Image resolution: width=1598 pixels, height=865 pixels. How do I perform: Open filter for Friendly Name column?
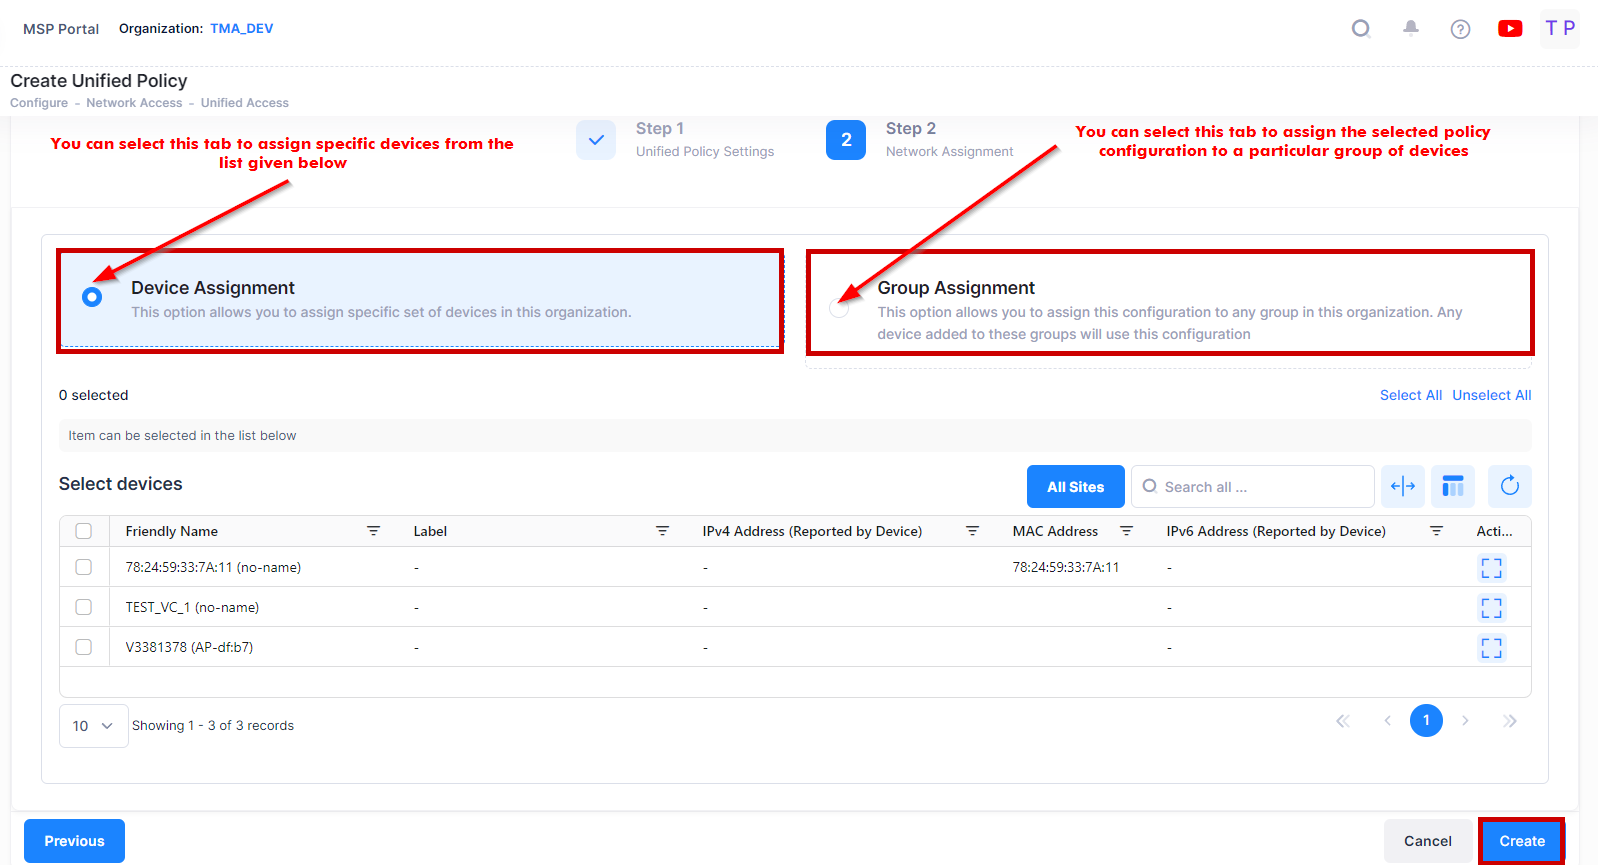(373, 531)
